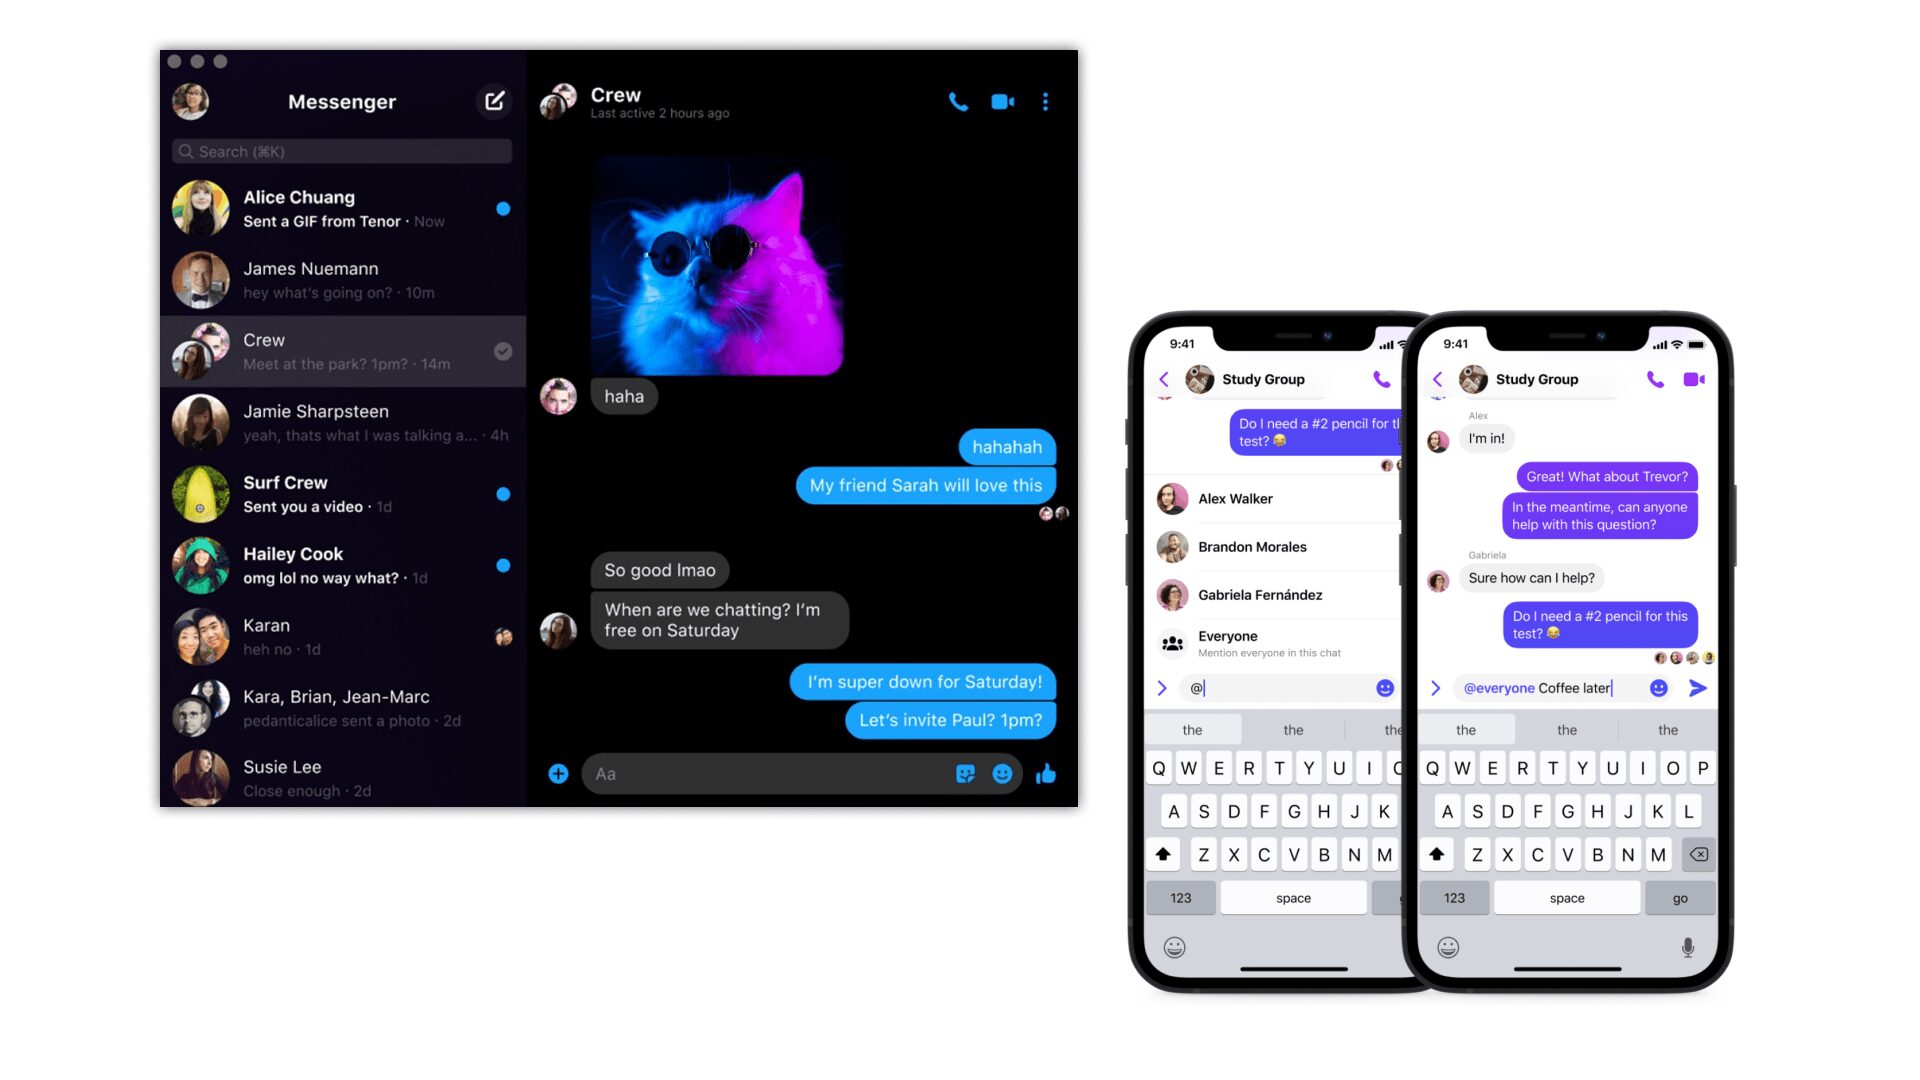Select Alice Chuang from conversation list
1920x1080 pixels.
(x=342, y=208)
